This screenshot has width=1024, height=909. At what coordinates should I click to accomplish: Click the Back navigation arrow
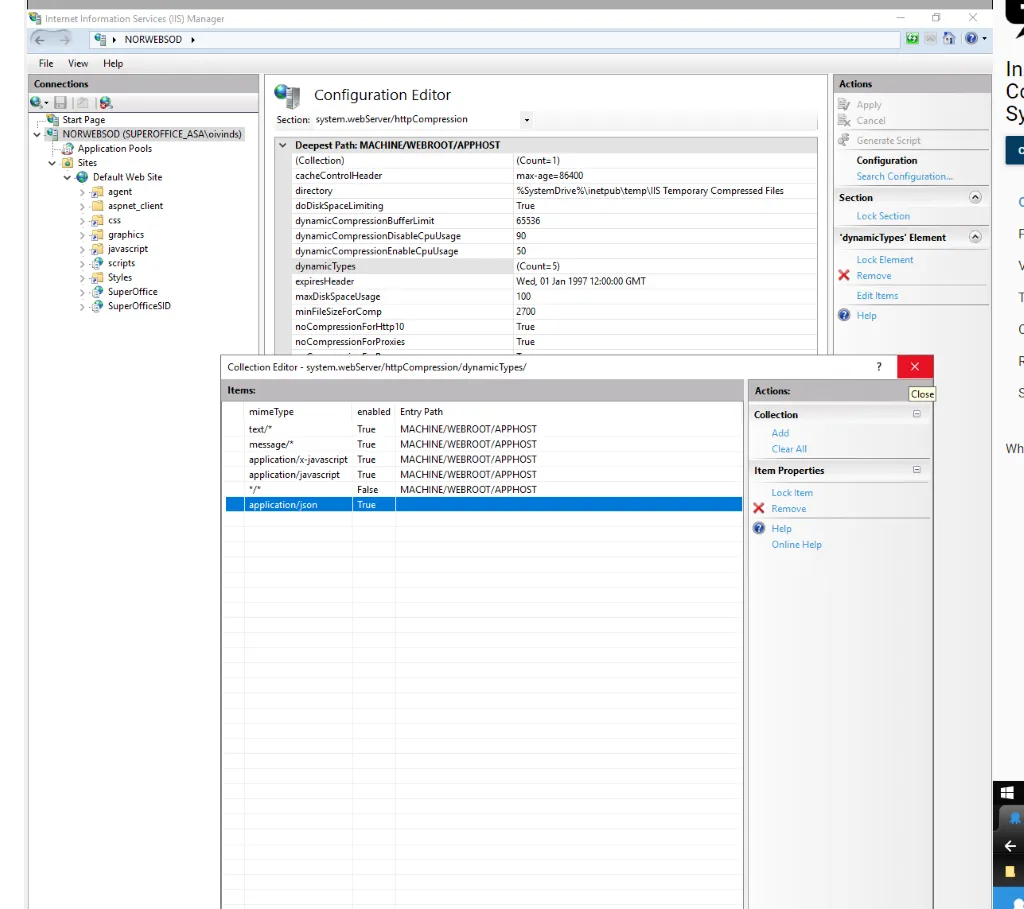(x=40, y=39)
